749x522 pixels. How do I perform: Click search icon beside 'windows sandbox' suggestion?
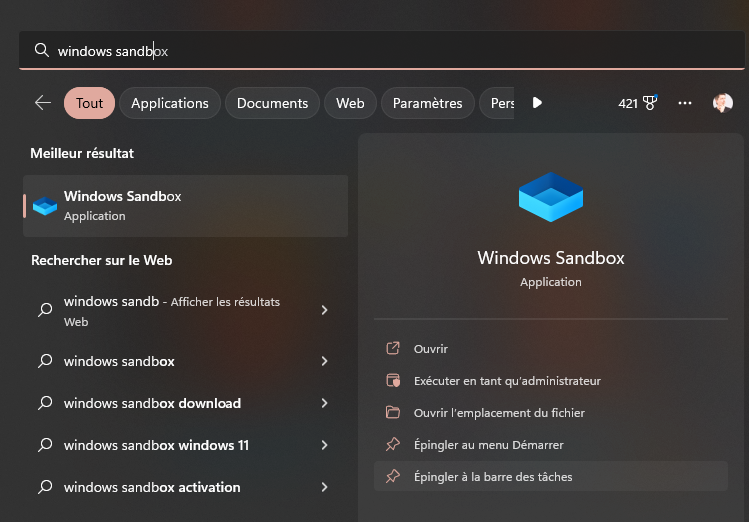45,361
